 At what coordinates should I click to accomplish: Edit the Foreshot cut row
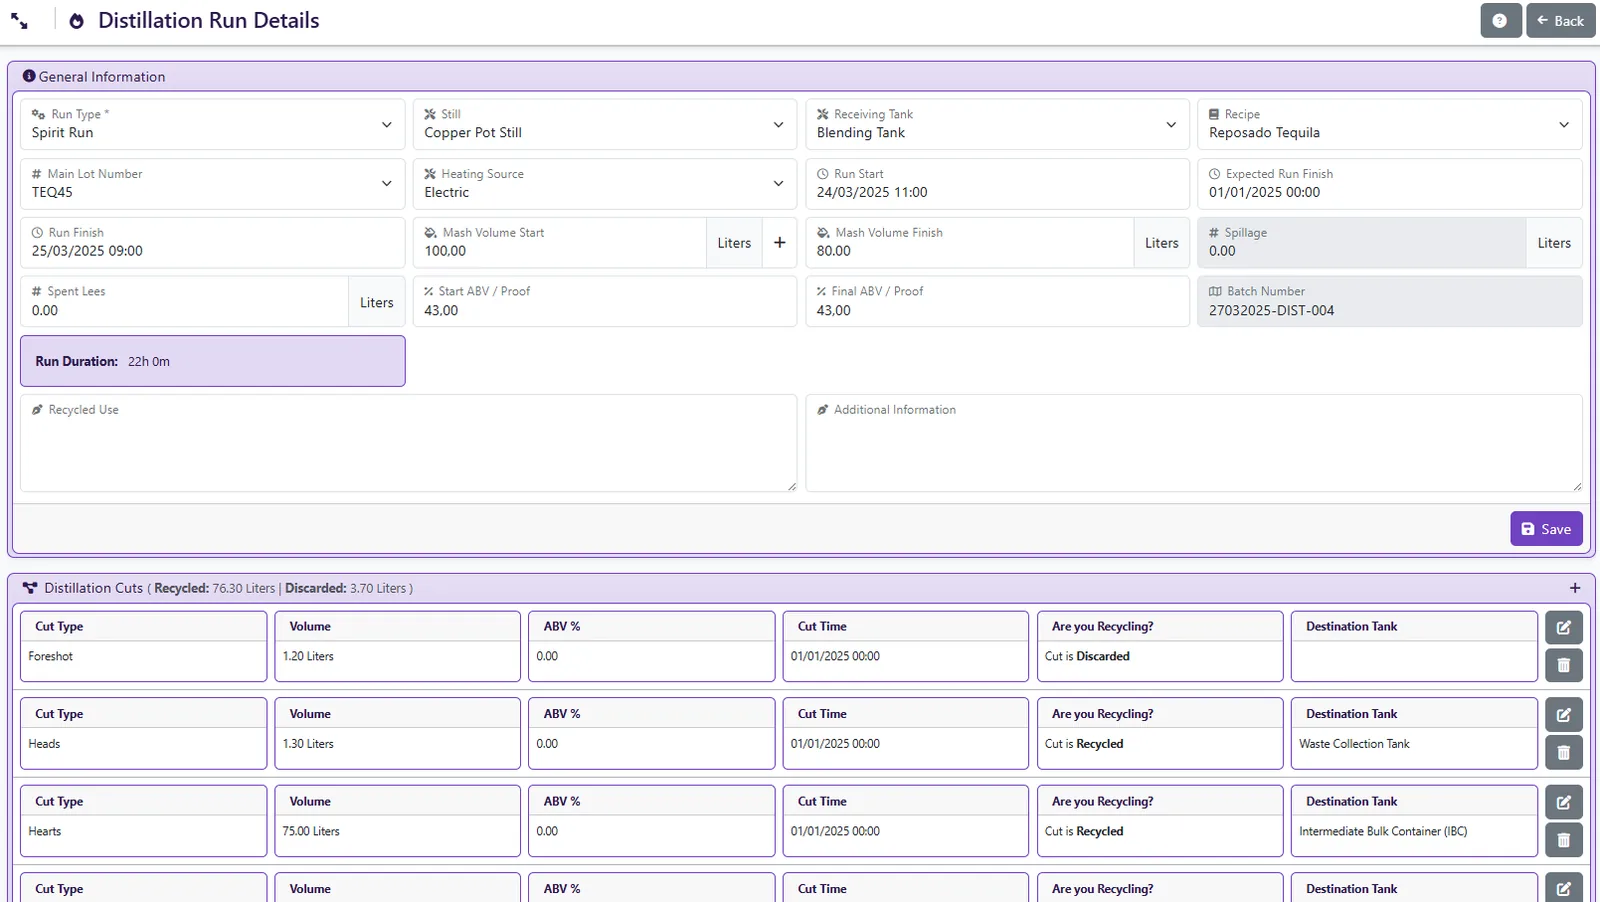[x=1564, y=628]
